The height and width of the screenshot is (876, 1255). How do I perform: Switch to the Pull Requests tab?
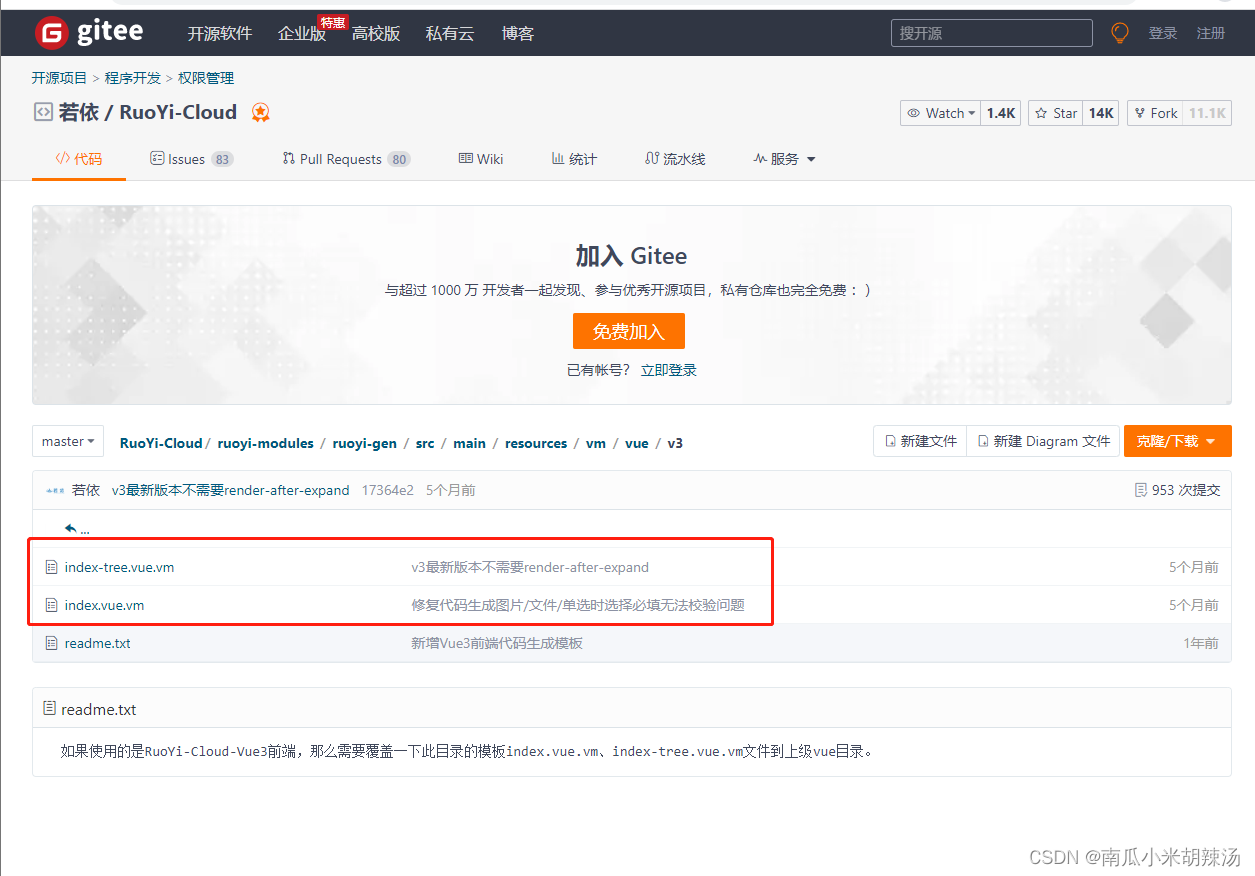[346, 159]
